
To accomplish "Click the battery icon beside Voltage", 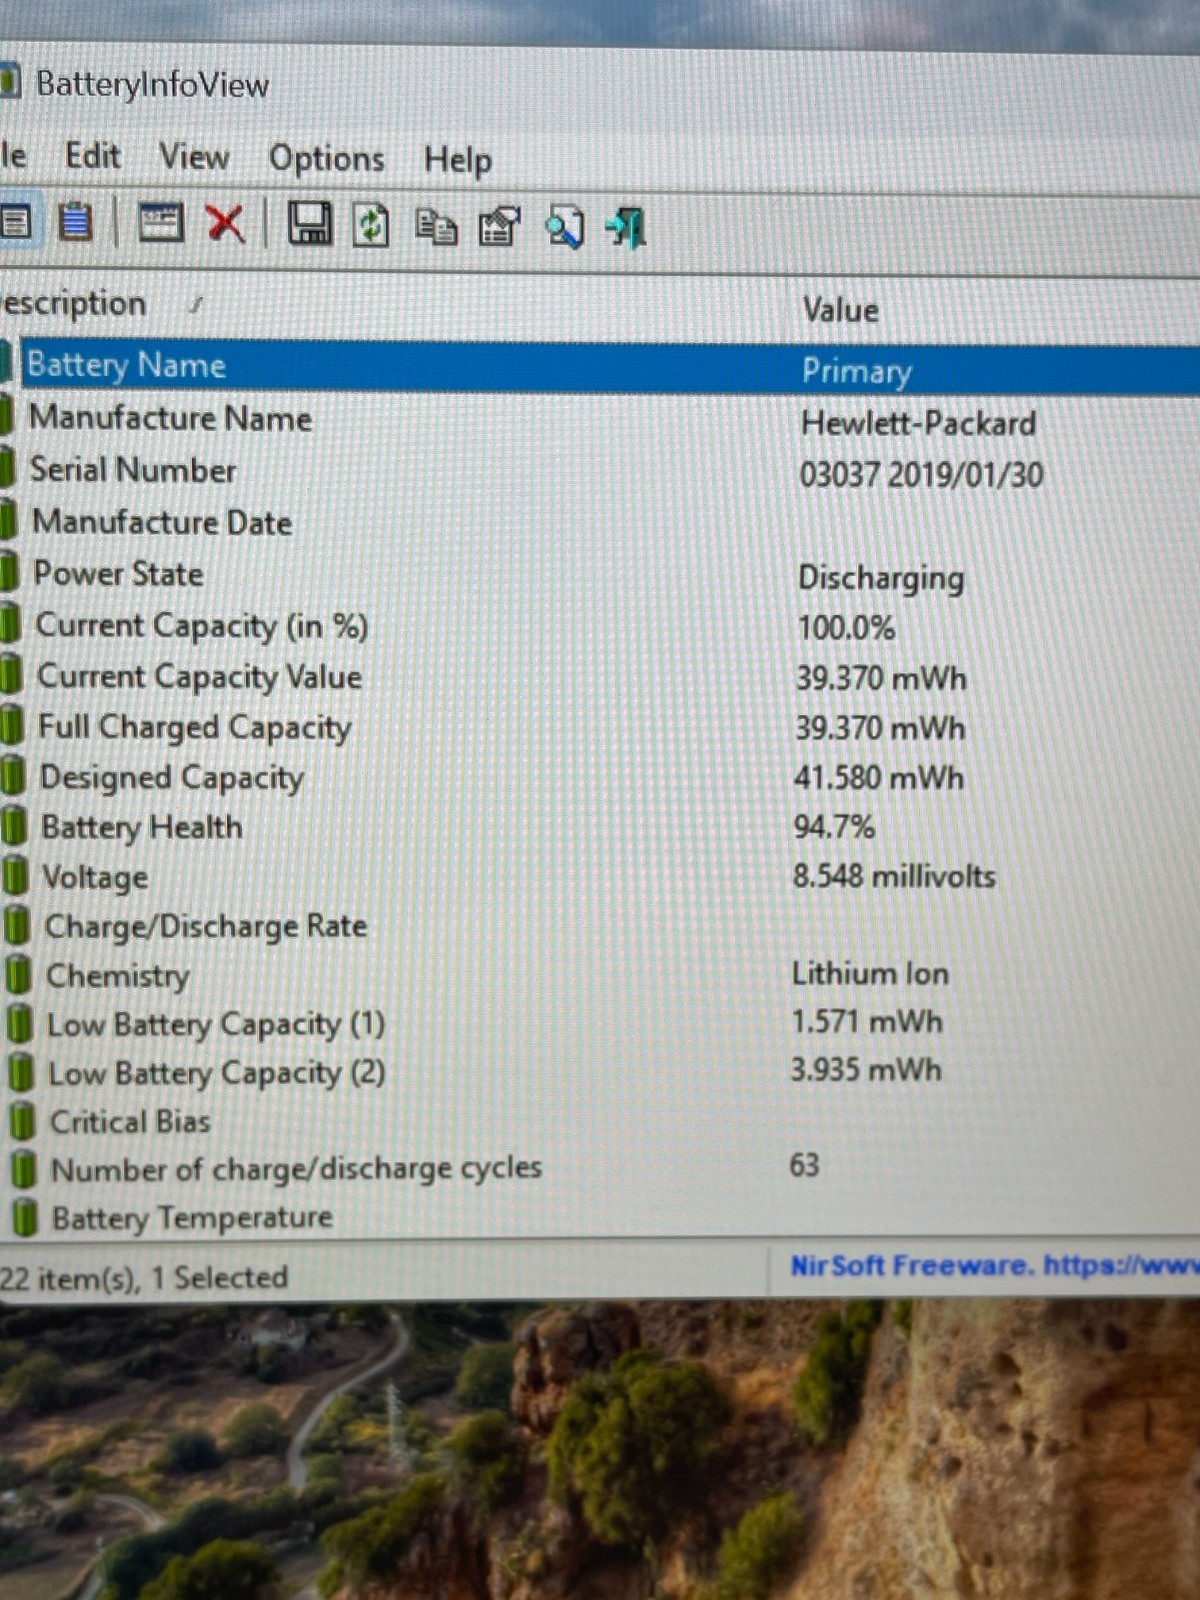I will click(16, 876).
